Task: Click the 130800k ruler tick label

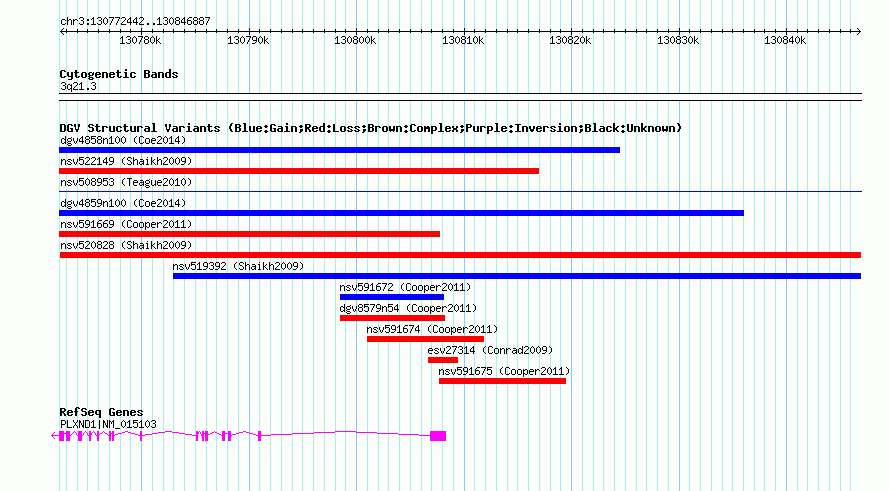Action: coord(355,40)
